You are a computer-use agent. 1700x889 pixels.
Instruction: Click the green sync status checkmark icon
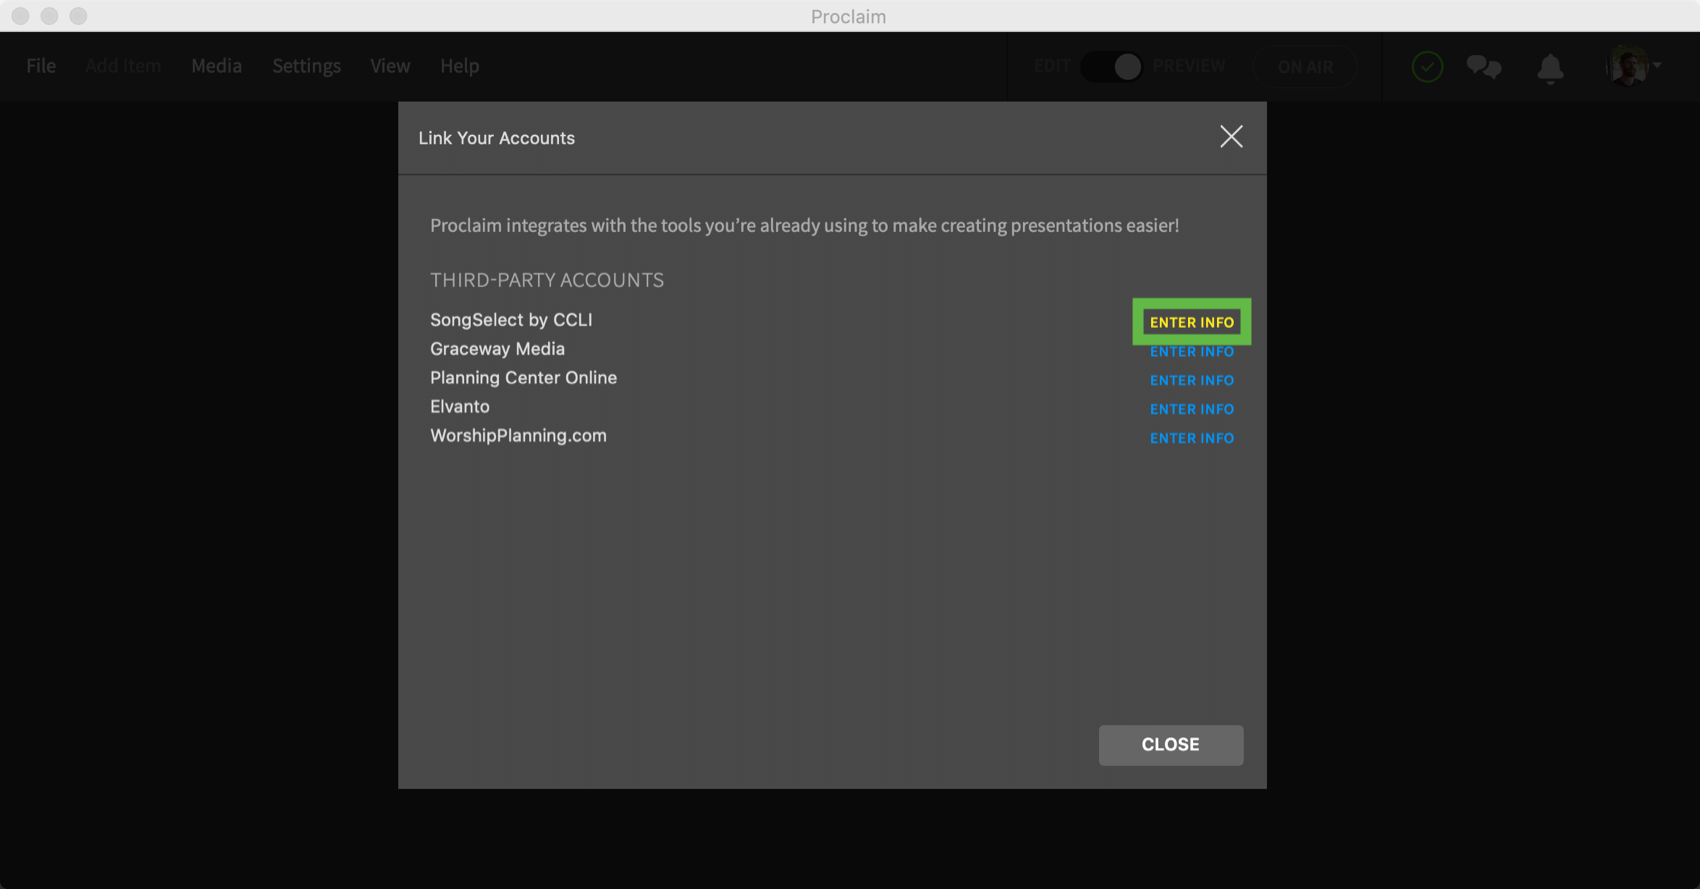[1427, 67]
